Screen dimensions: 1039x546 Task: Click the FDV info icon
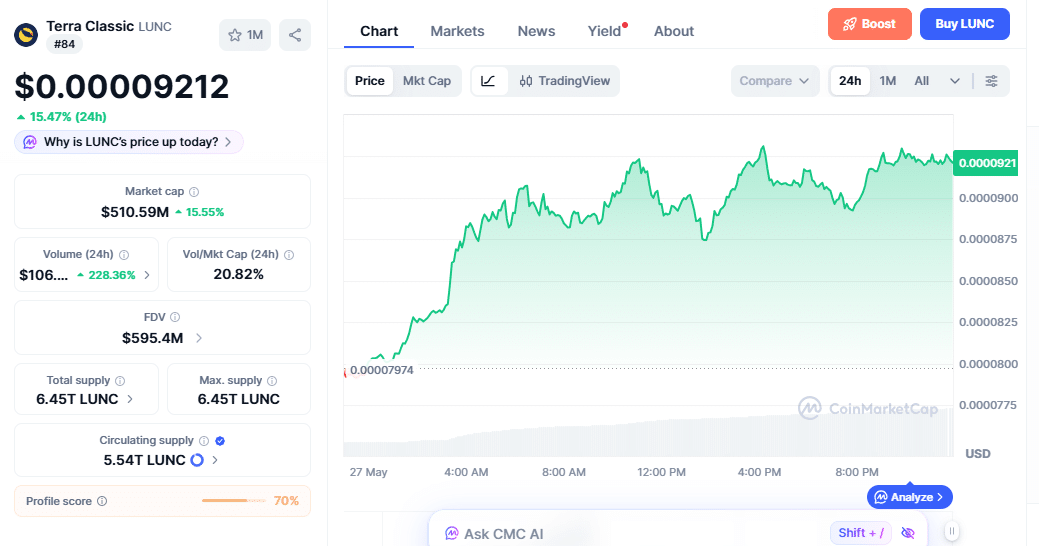click(x=175, y=317)
